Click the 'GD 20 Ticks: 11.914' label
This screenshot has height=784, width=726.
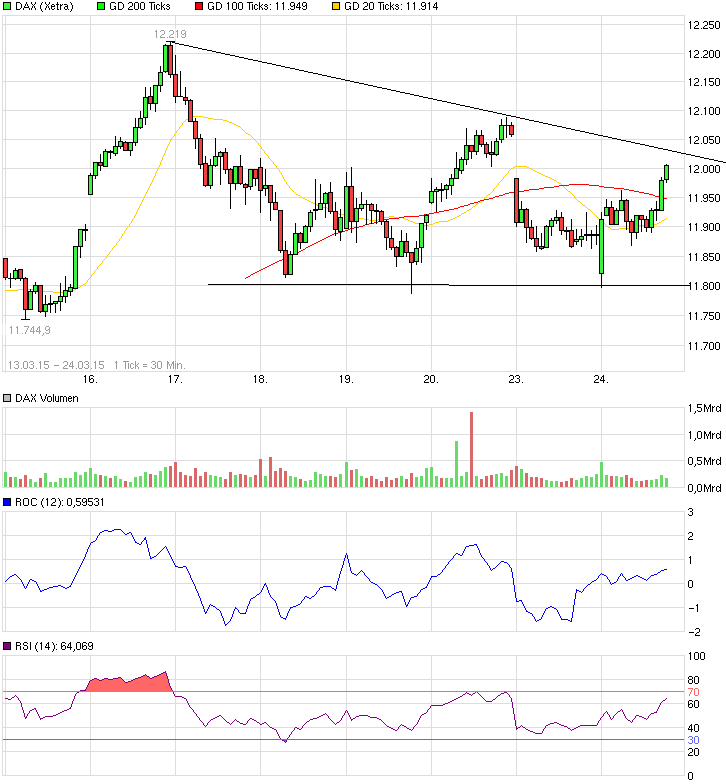pyautogui.click(x=391, y=6)
